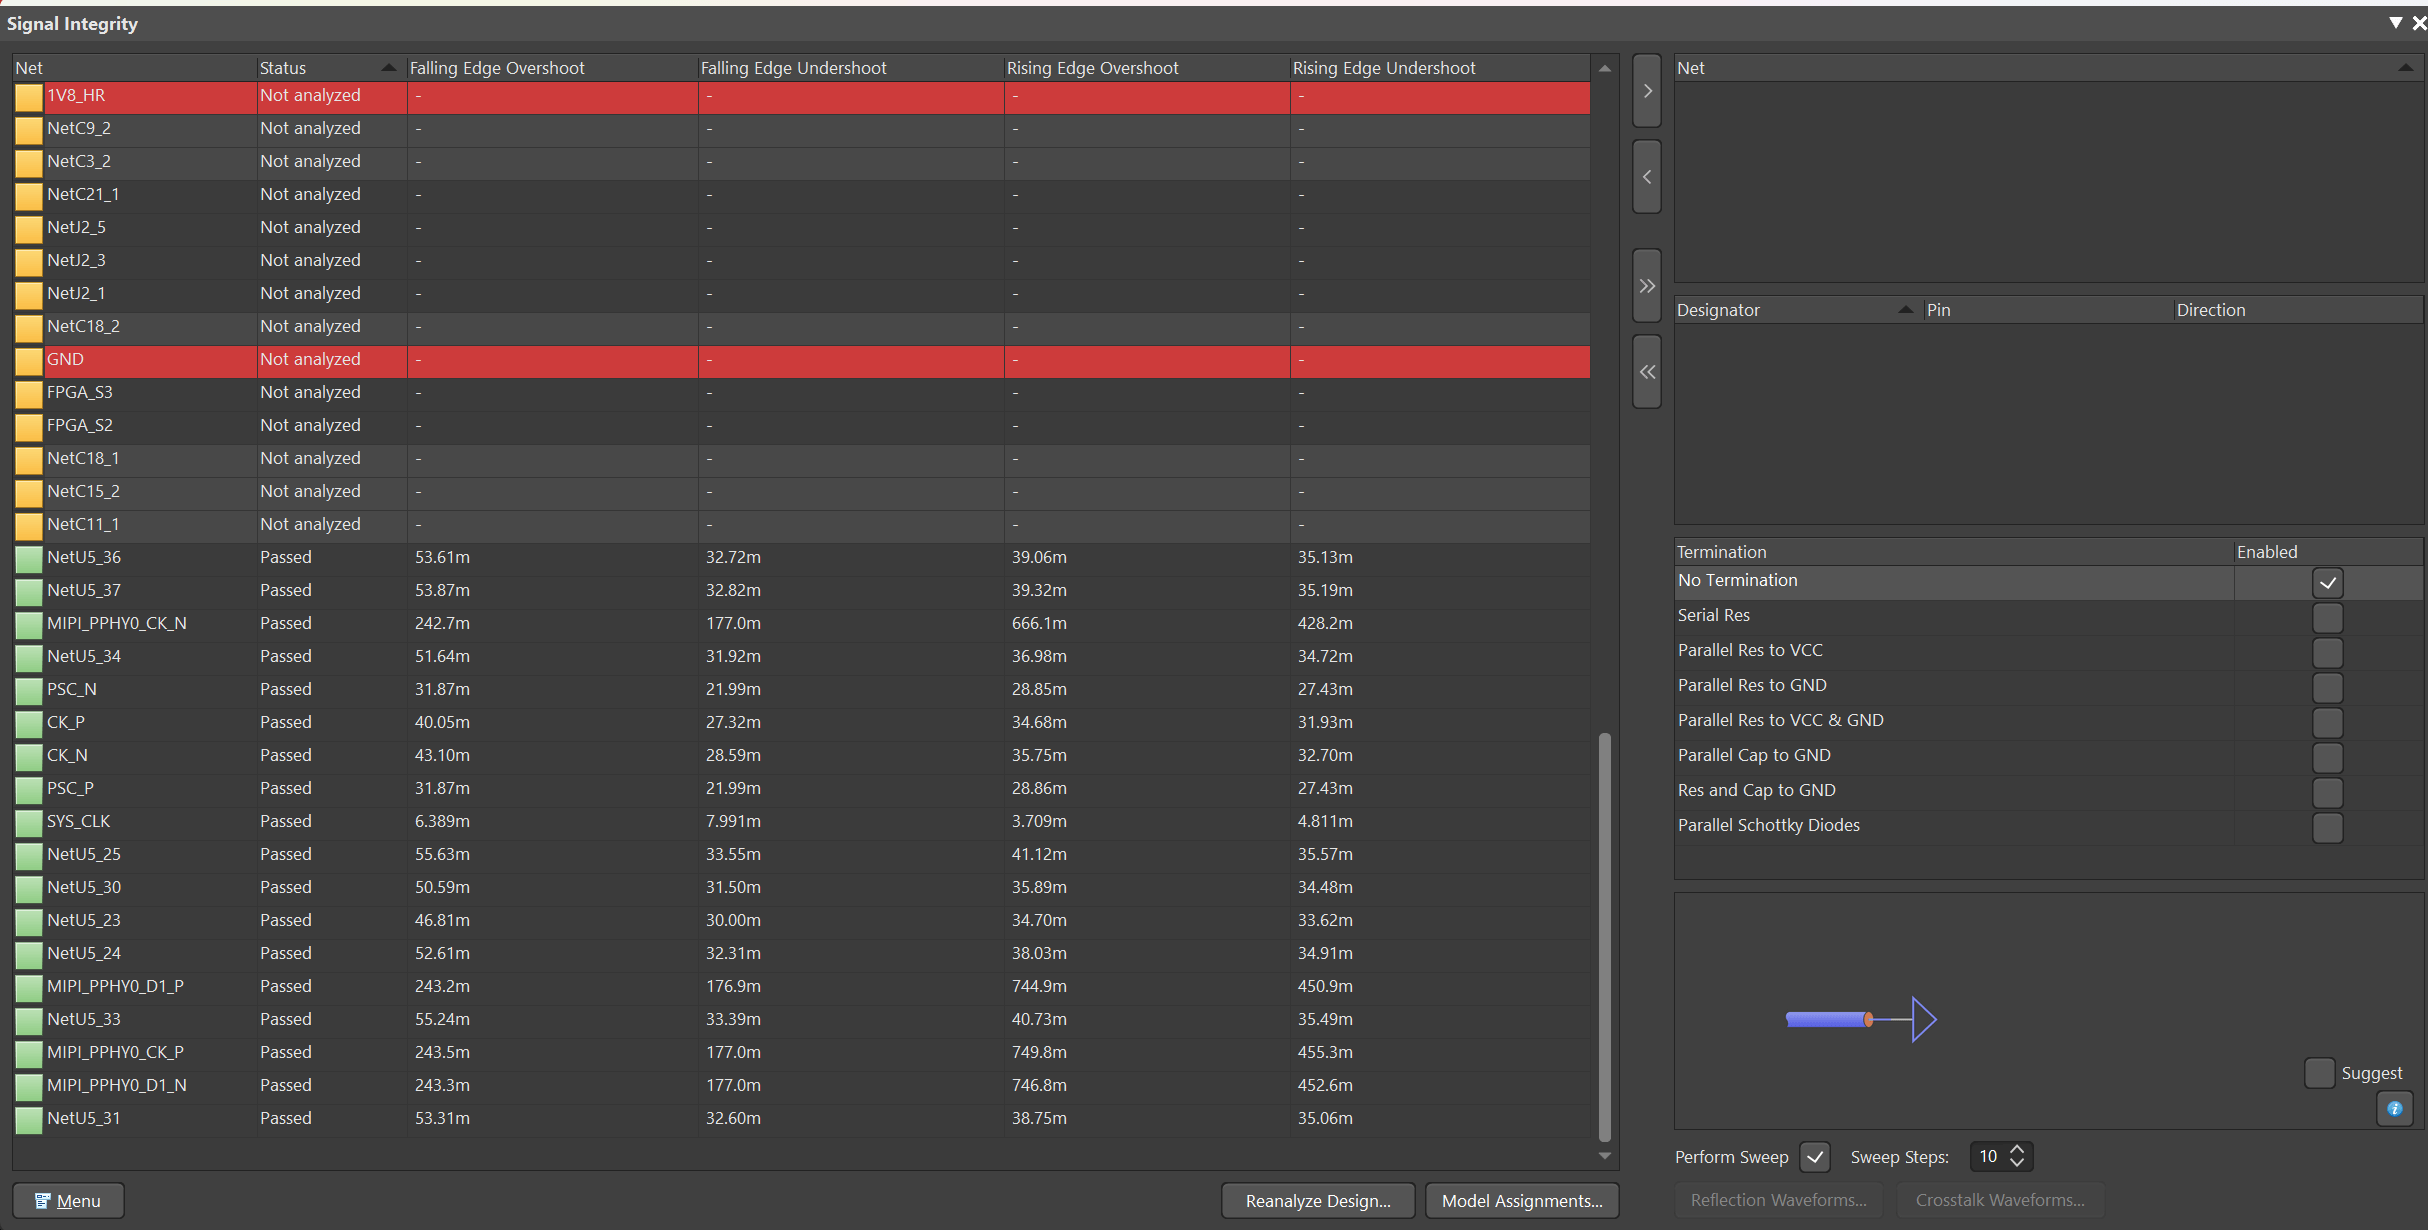Click the double right arrow to add all nets

[x=1646, y=285]
